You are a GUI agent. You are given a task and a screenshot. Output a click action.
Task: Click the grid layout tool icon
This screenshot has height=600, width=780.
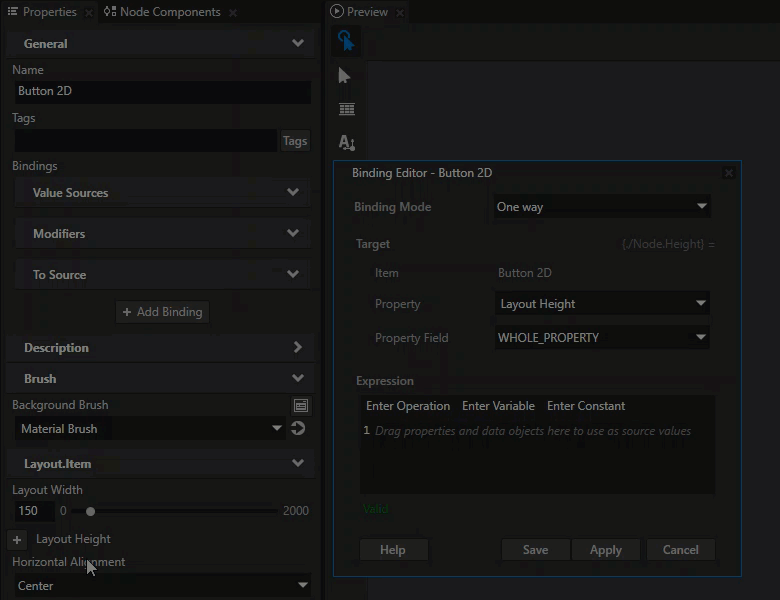[346, 109]
